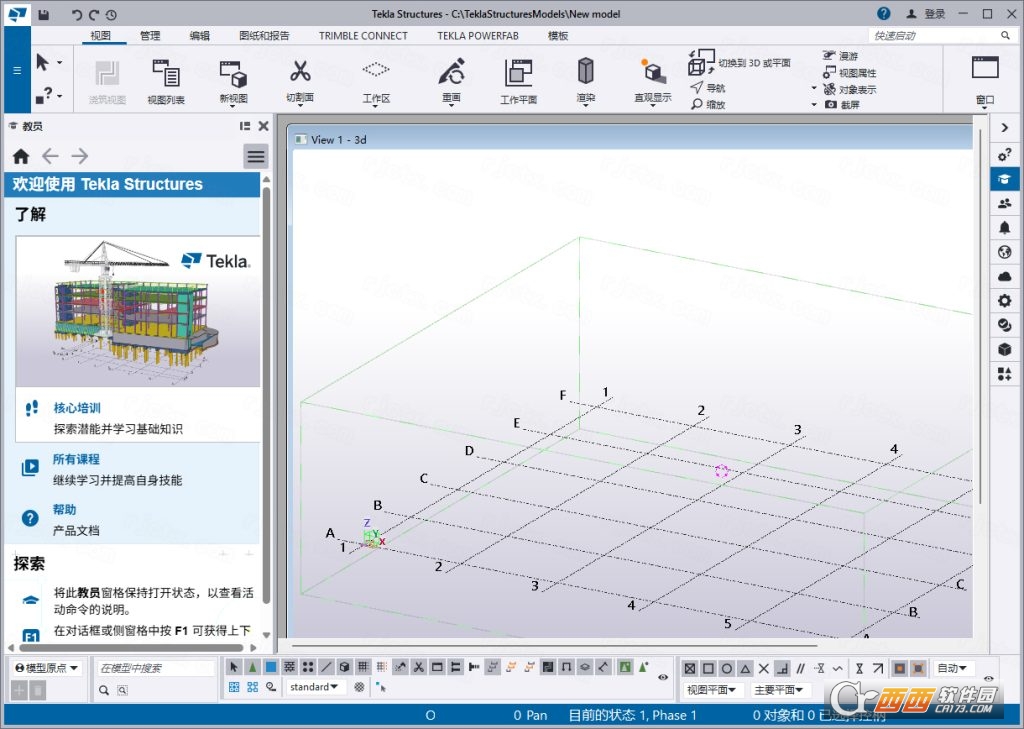This screenshot has height=729, width=1024.
Task: Toggle the crossed-square snap to points switch
Action: click(x=690, y=668)
